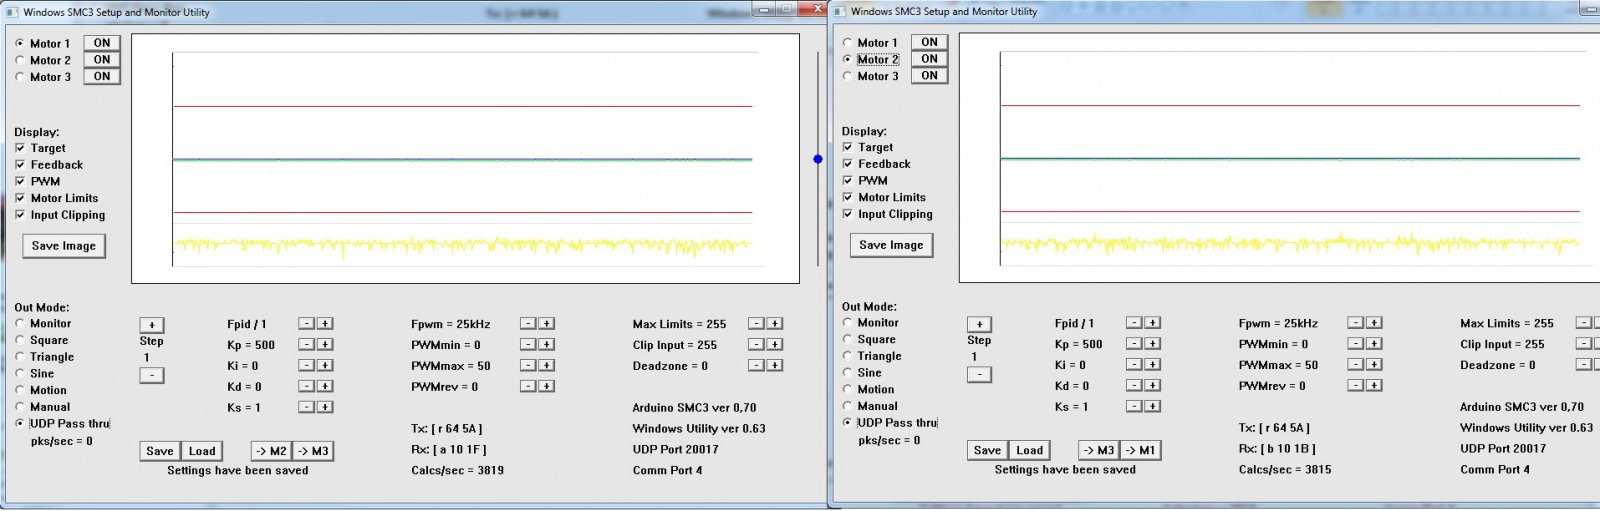Copy settings to M3 in left window
1600x511 pixels.
point(313,452)
